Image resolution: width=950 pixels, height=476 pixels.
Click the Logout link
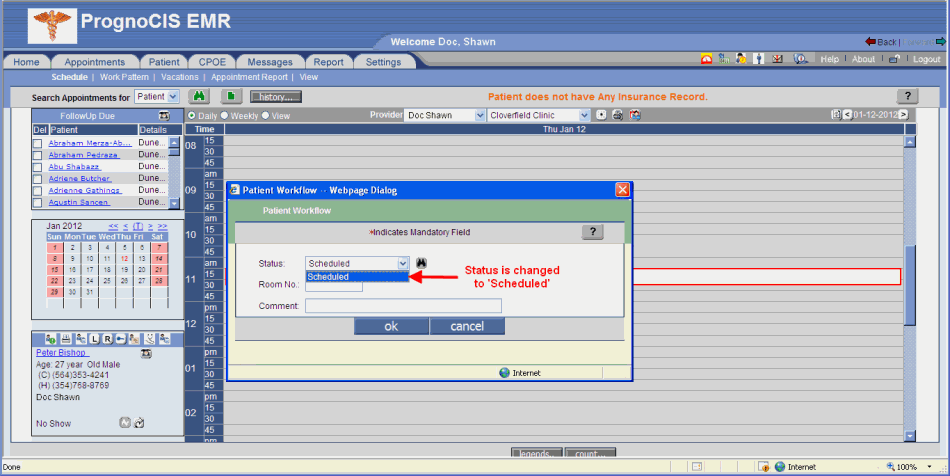tap(927, 59)
